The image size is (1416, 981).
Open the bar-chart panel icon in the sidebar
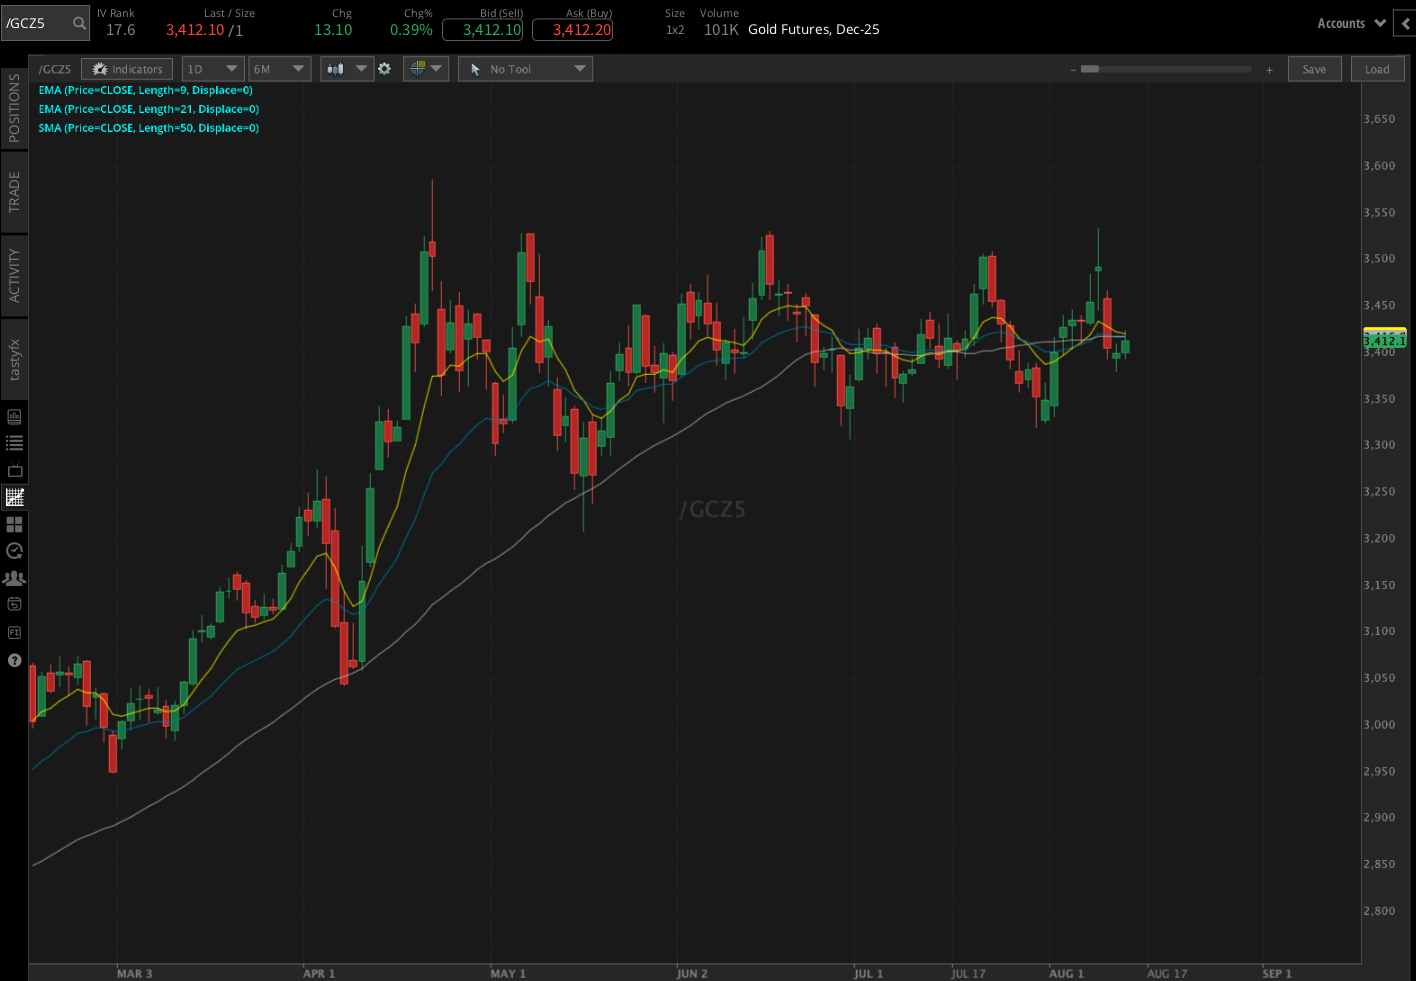tap(14, 417)
